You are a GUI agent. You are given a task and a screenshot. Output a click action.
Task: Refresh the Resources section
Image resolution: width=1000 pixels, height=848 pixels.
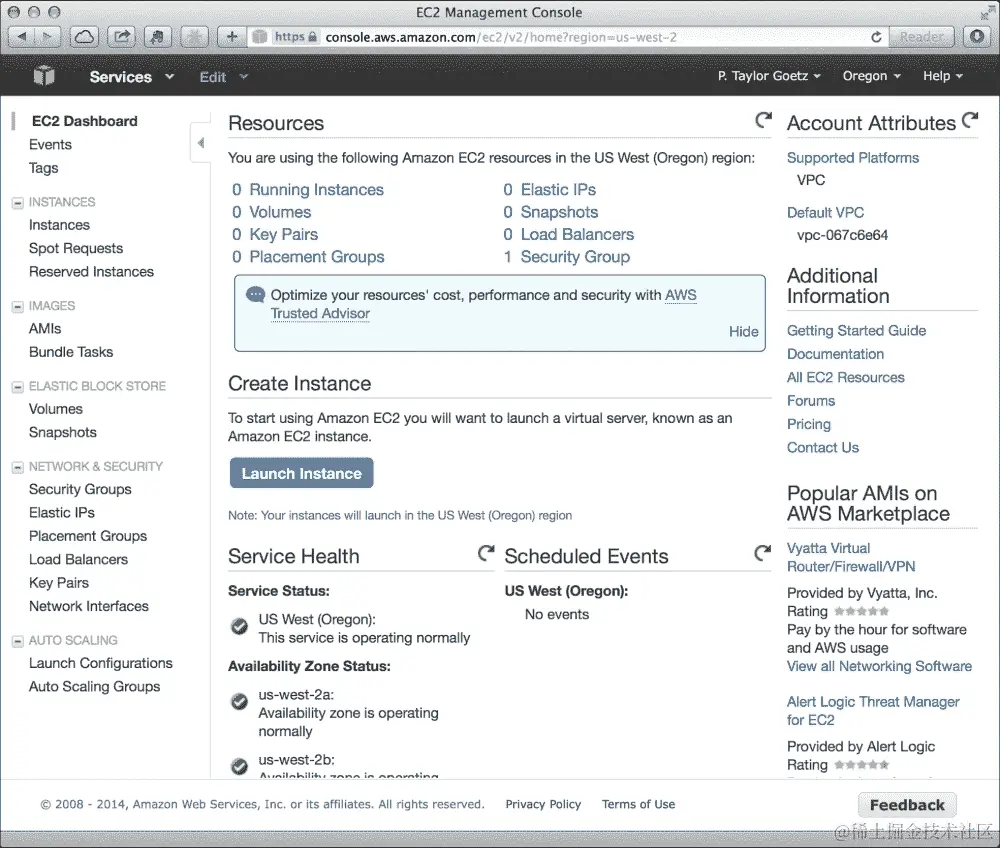763,120
